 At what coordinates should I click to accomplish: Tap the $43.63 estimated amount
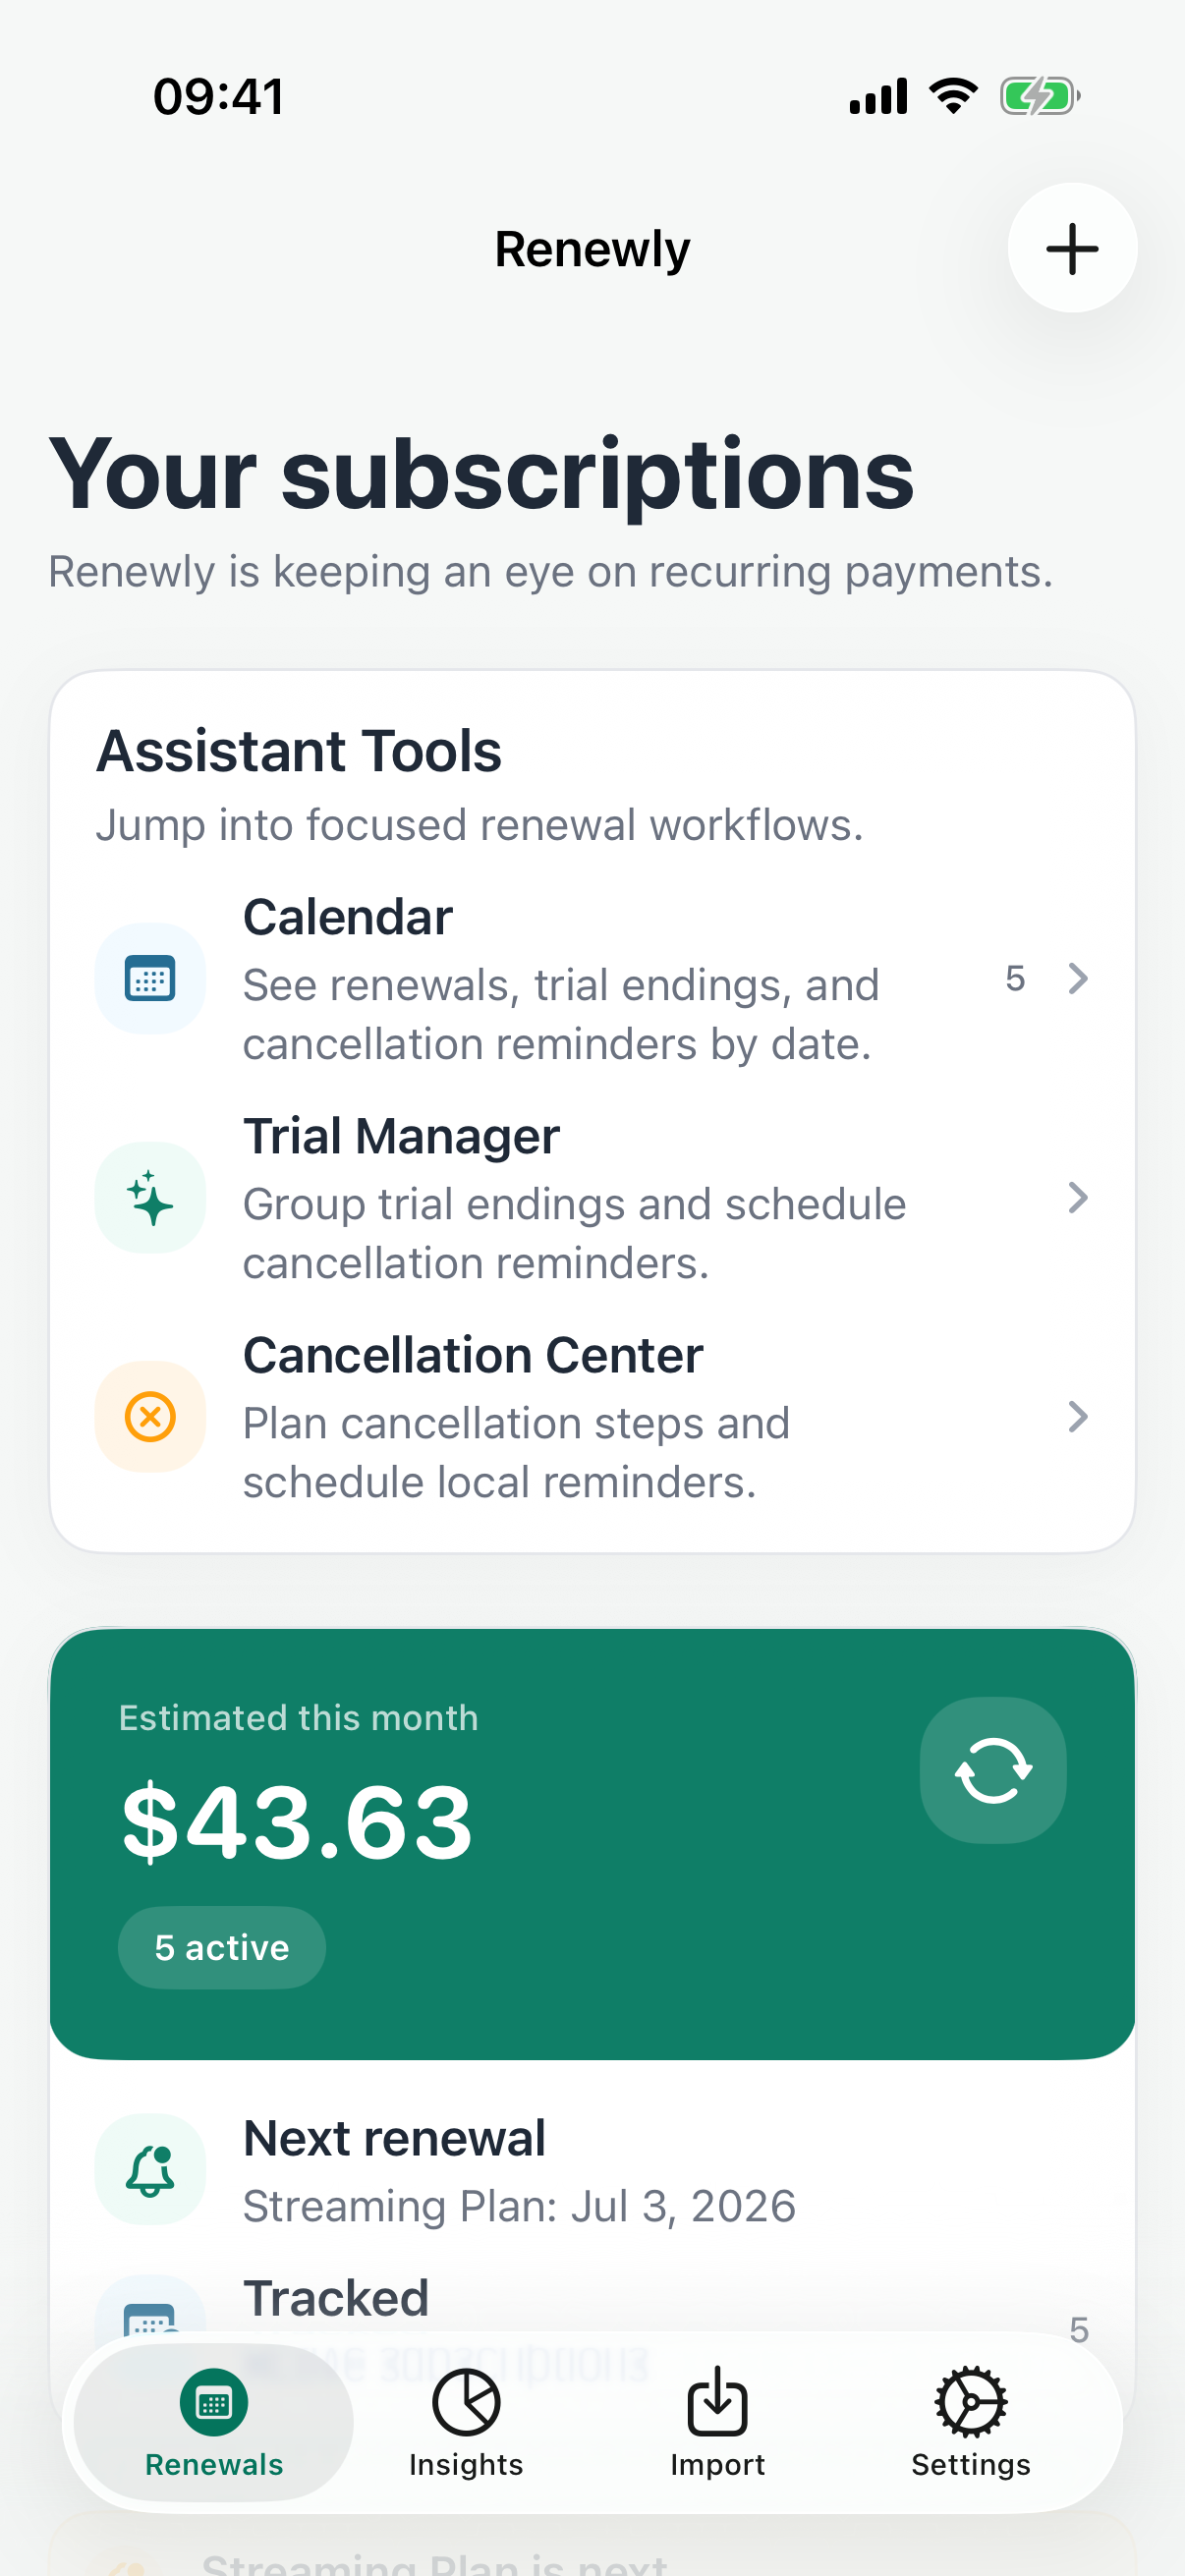coord(297,1822)
